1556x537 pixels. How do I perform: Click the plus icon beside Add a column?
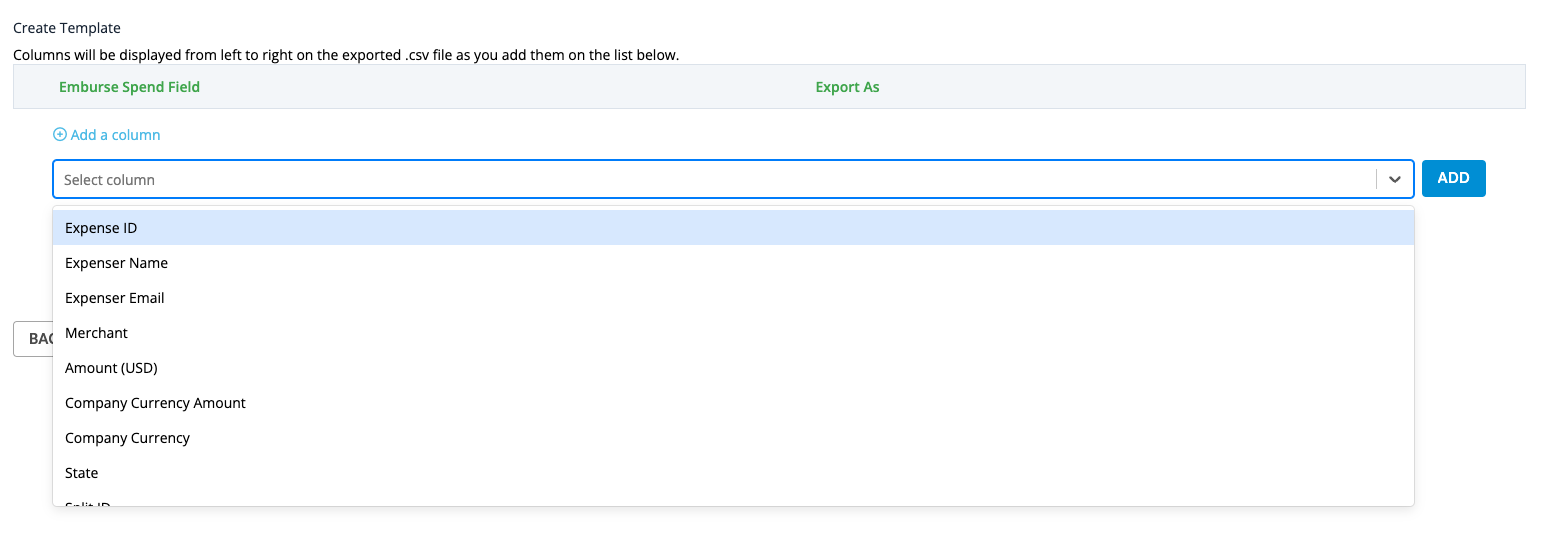pyautogui.click(x=60, y=134)
